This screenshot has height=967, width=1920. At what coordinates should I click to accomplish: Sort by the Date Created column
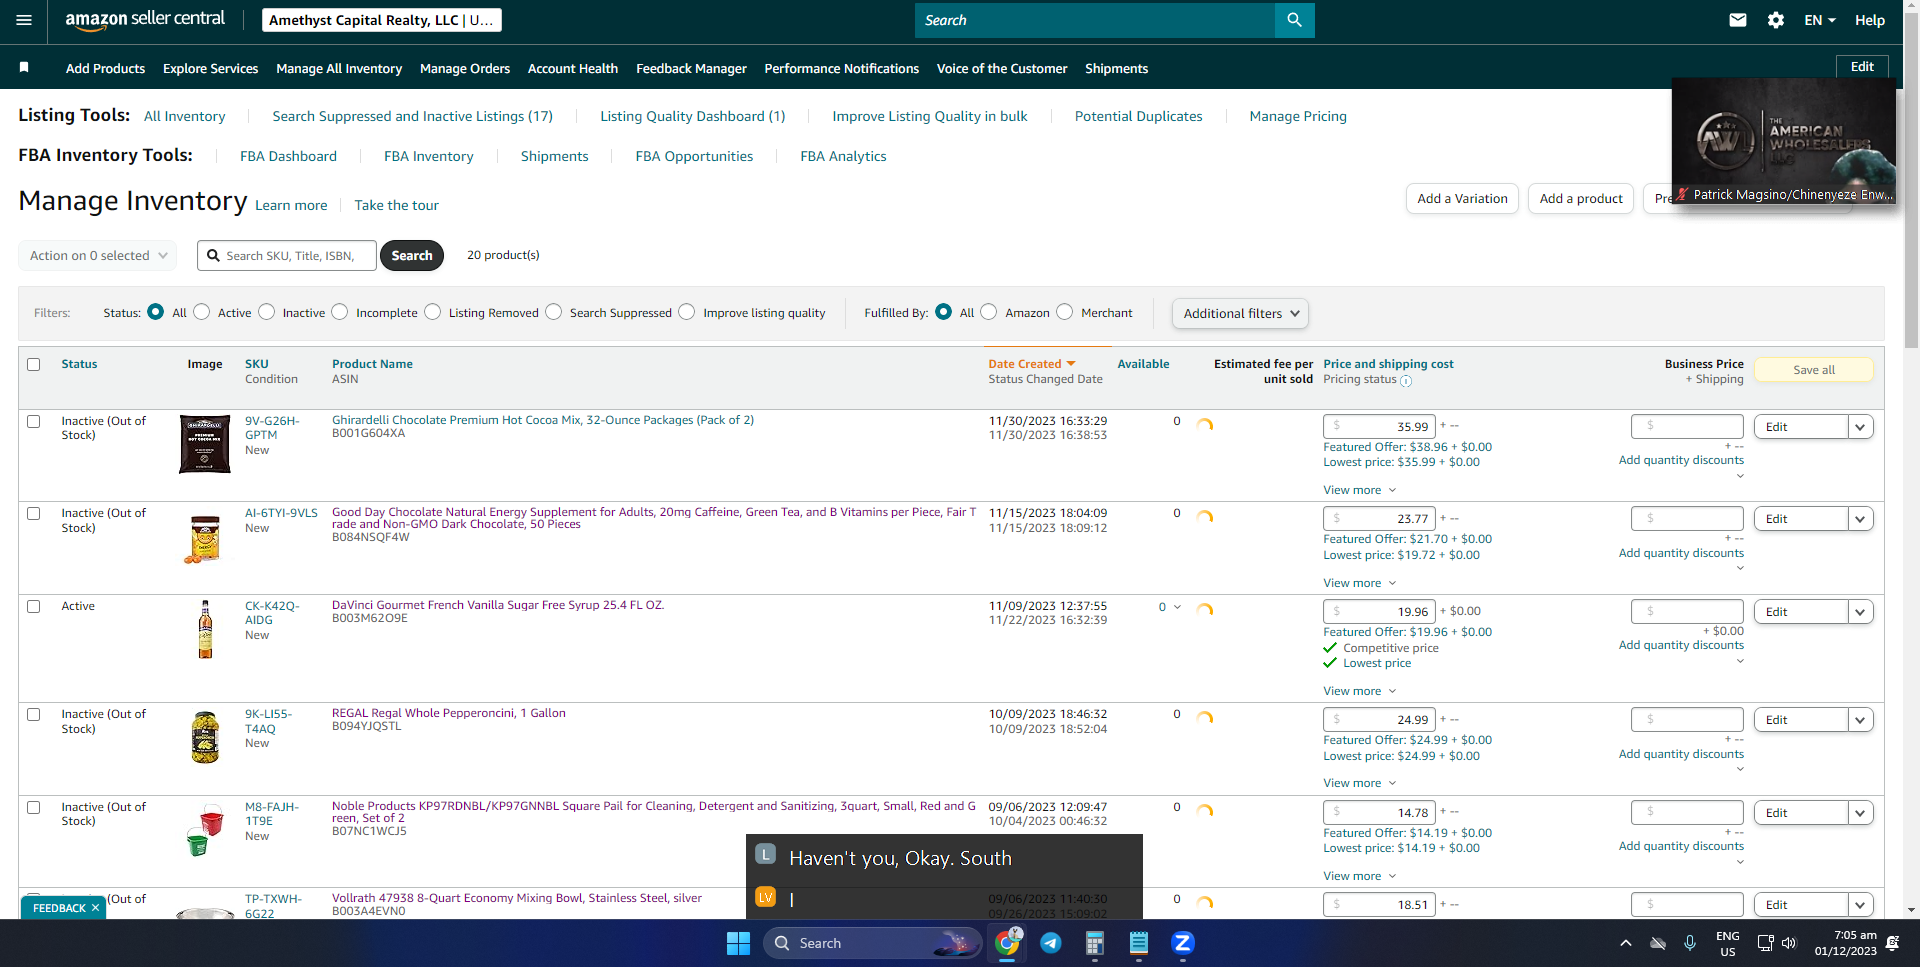(x=1032, y=364)
